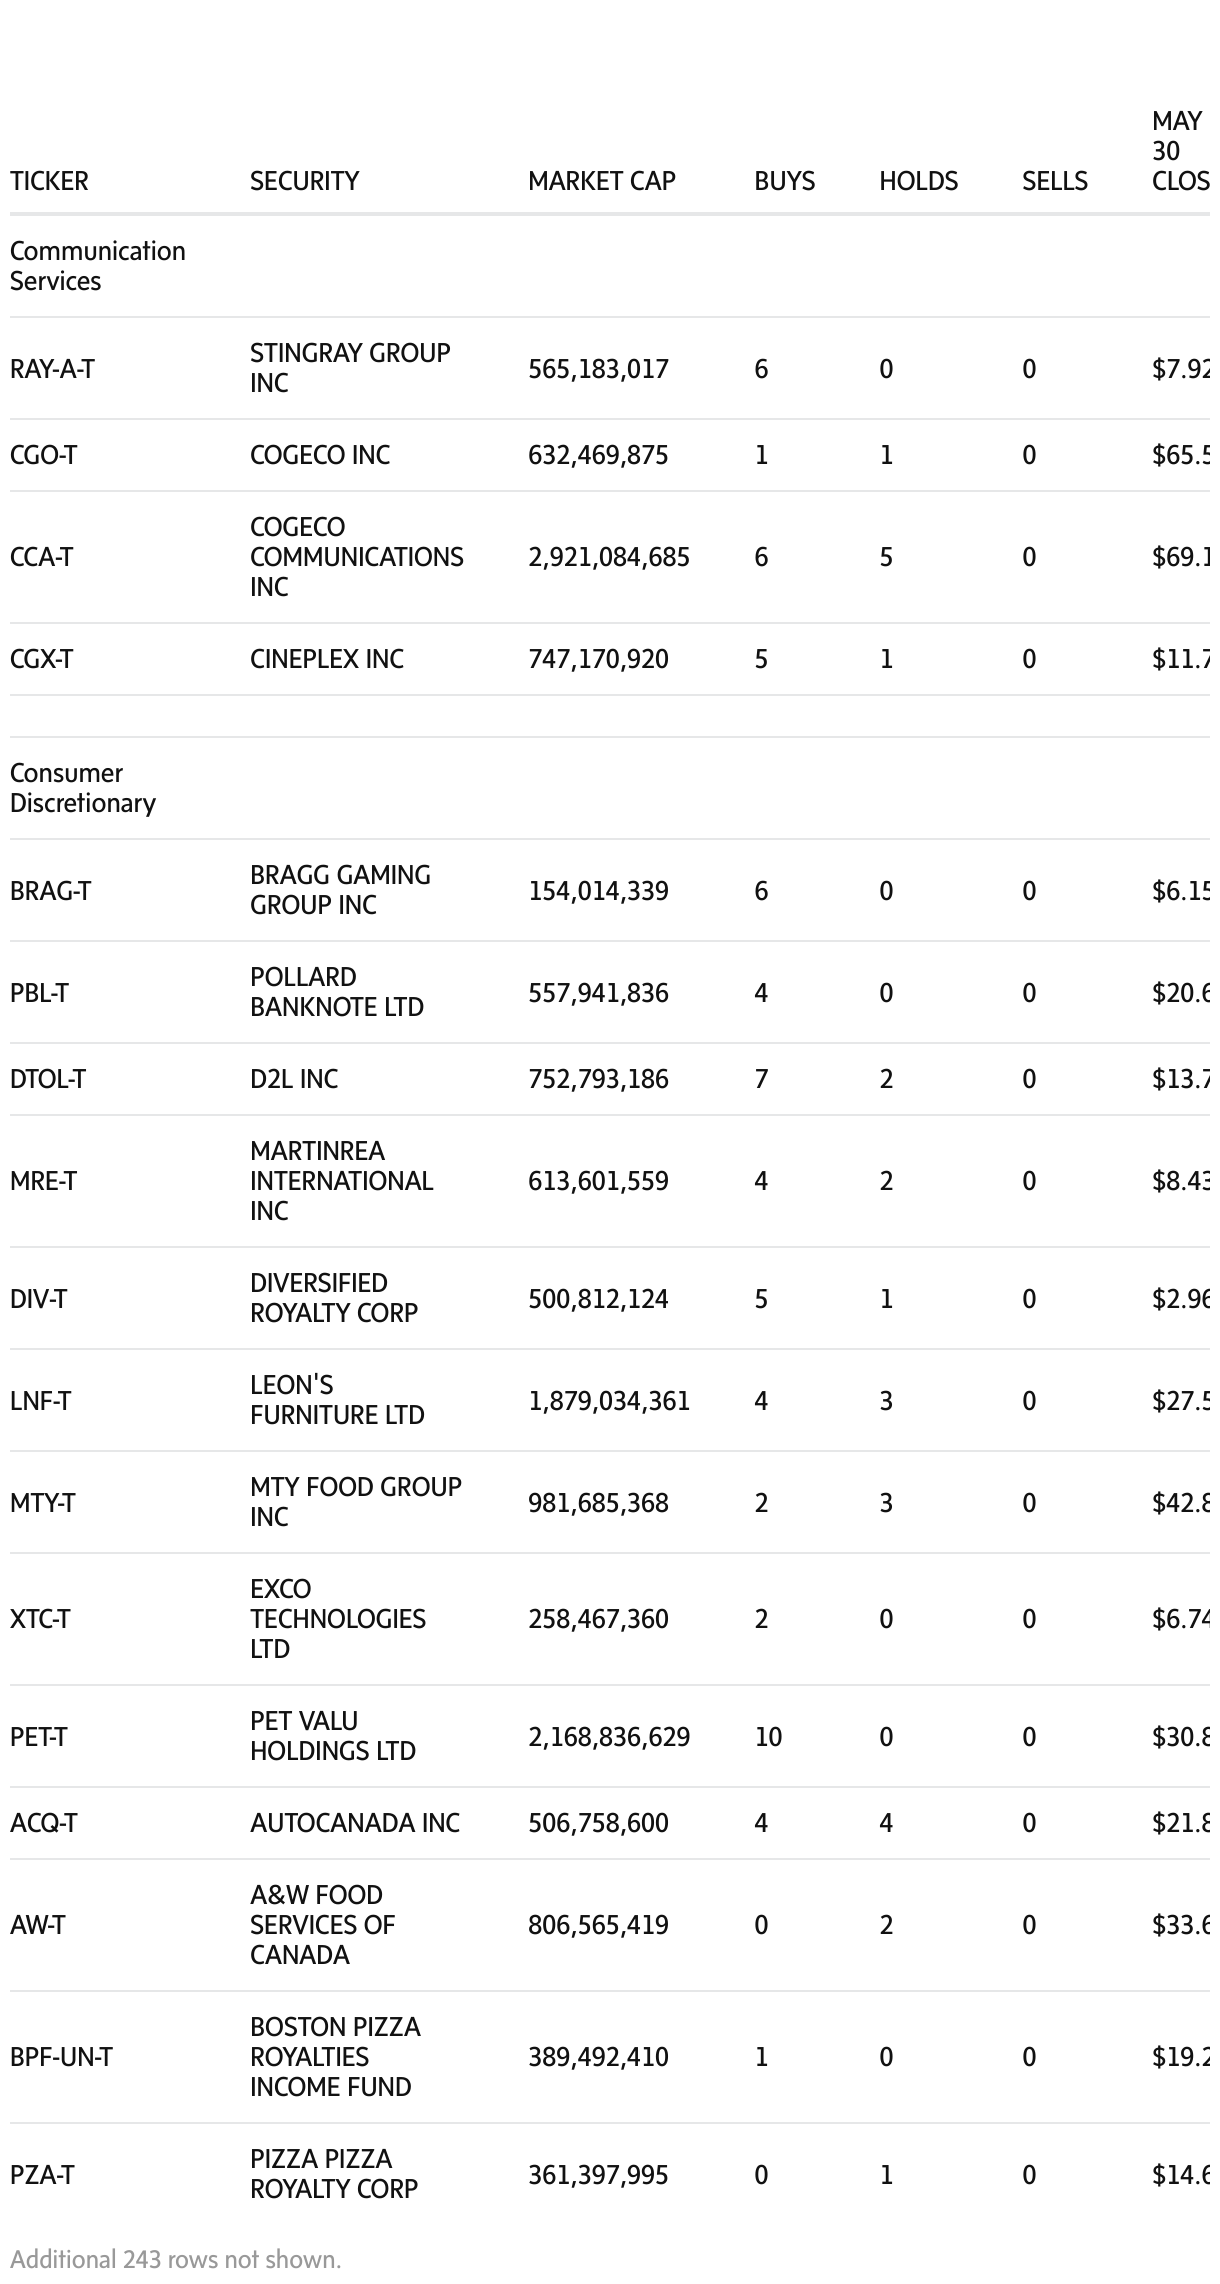Screen dimensions: 1220x2284
Task: Select the RAY-A-T ticker cell
Action: point(52,369)
